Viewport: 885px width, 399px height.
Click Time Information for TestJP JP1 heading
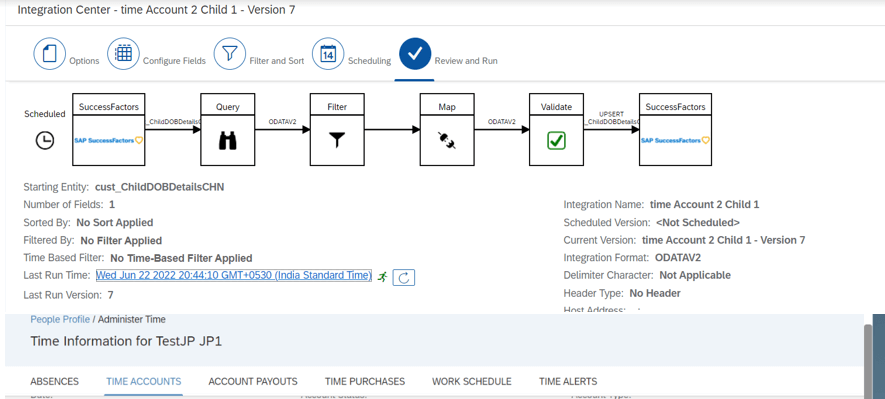(x=126, y=341)
